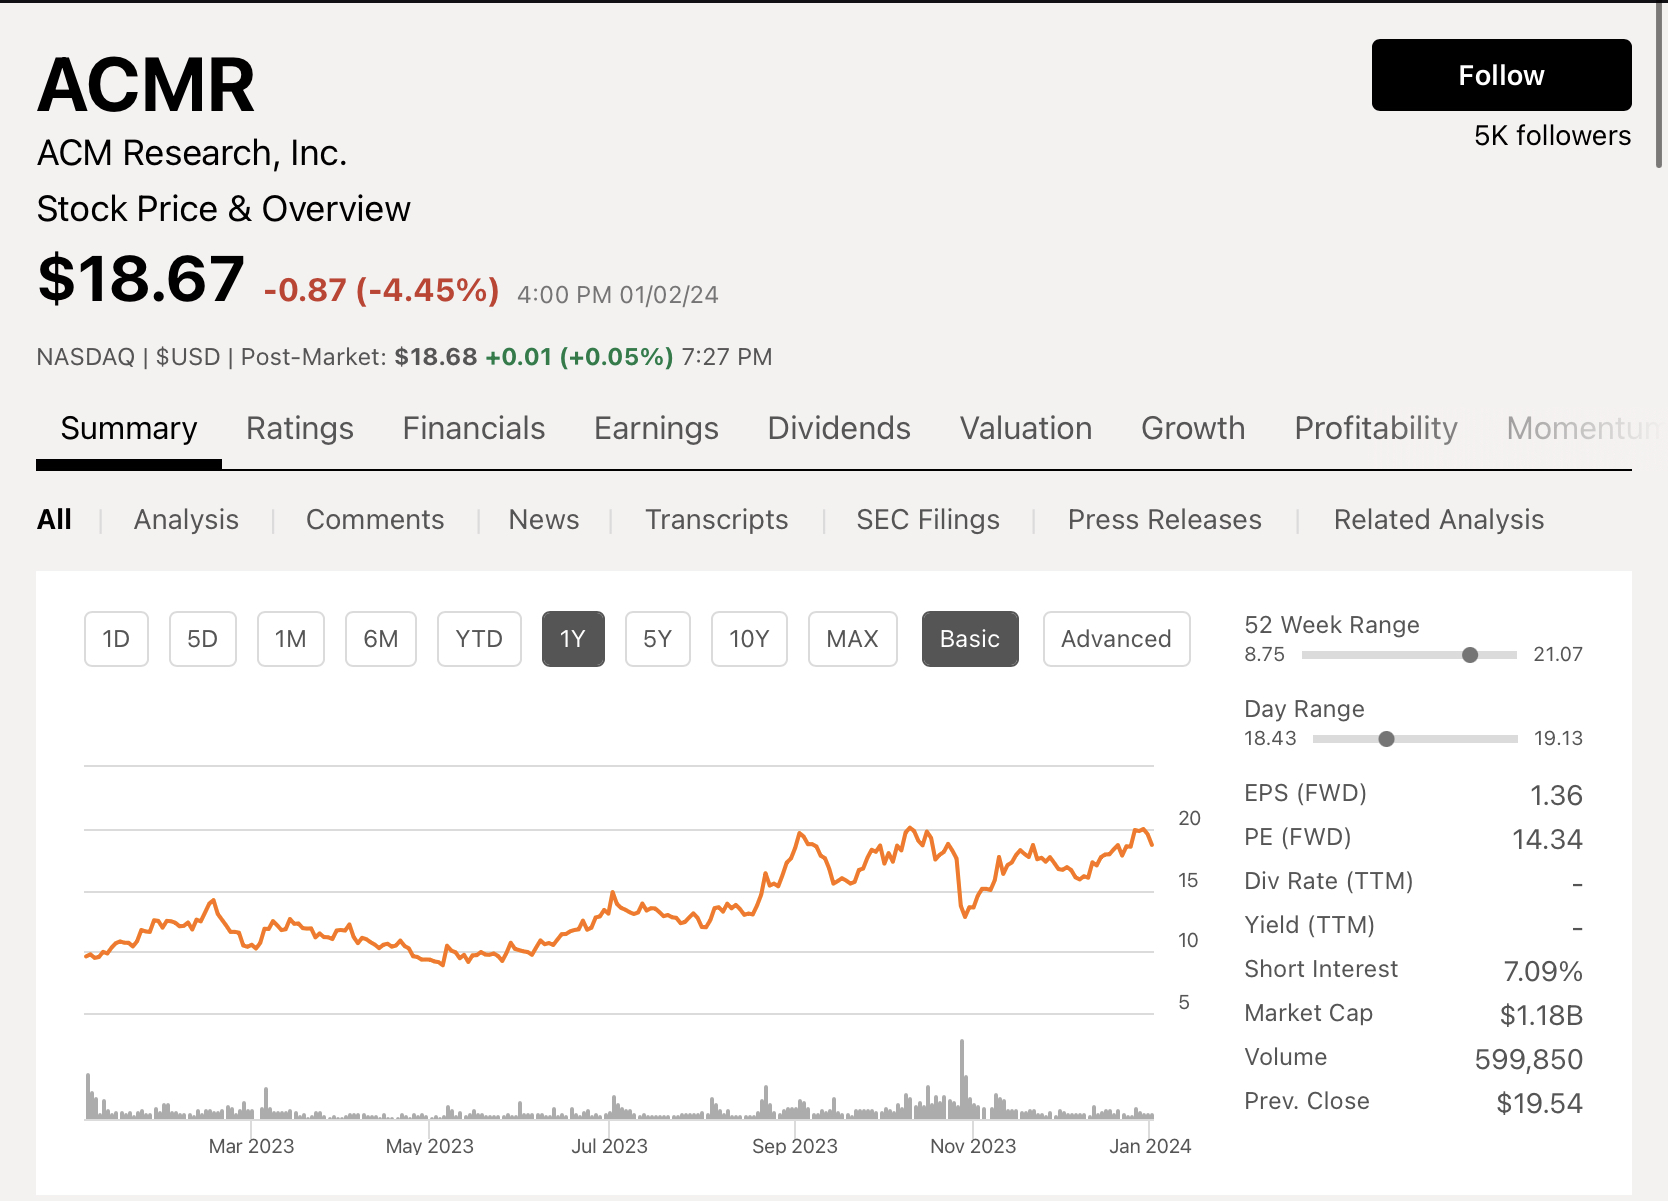
Task: View the Profitability tab
Action: (x=1376, y=428)
